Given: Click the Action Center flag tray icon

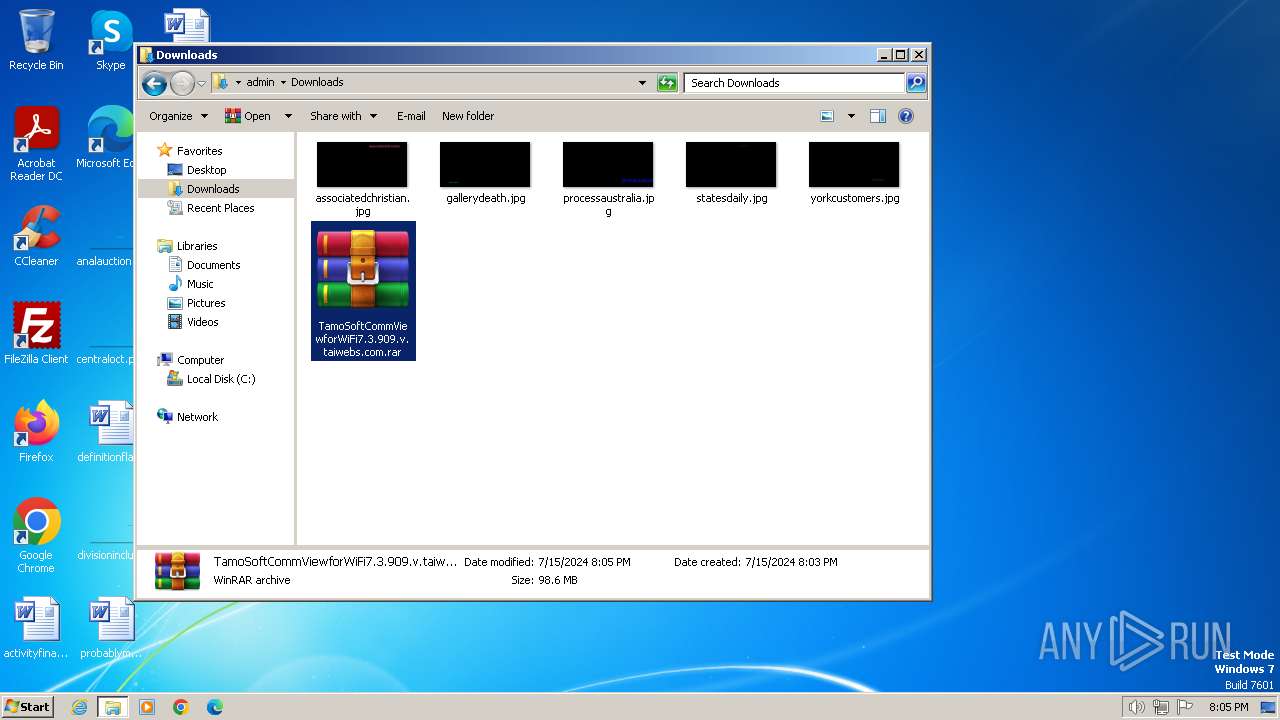Looking at the screenshot, I should 1186,707.
